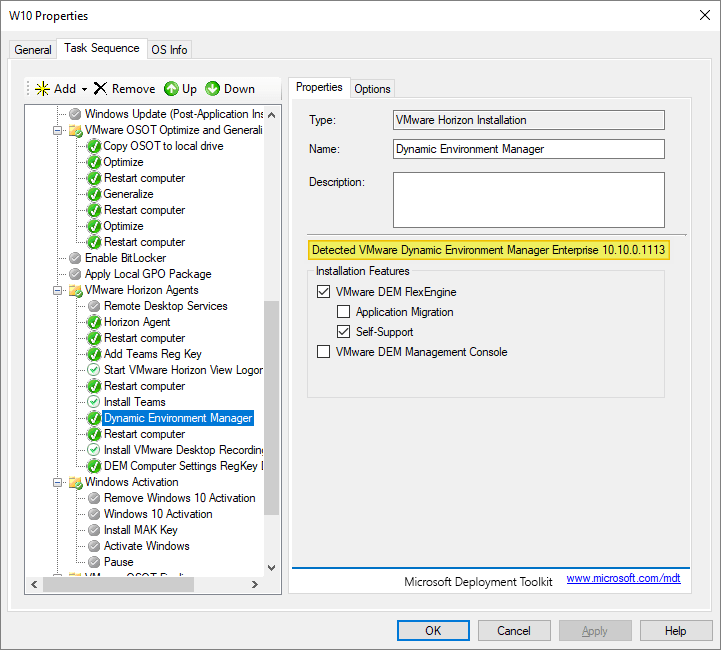
Task: Select the Horizon Agent step icon
Action: [x=94, y=322]
